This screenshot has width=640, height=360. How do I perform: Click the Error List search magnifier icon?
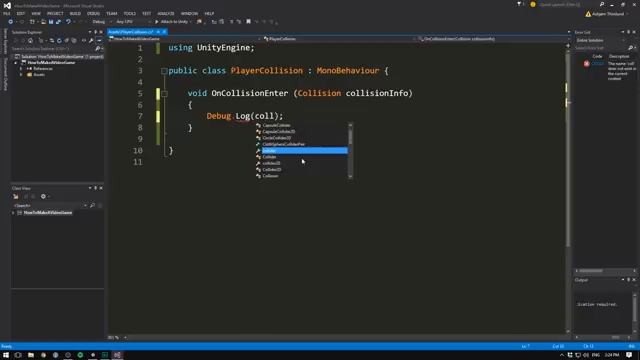pyautogui.click(x=630, y=48)
